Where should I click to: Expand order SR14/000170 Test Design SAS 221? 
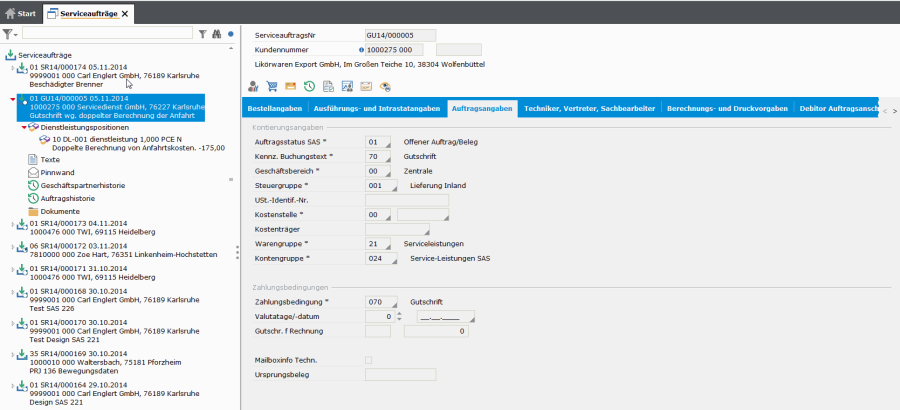coord(13,323)
